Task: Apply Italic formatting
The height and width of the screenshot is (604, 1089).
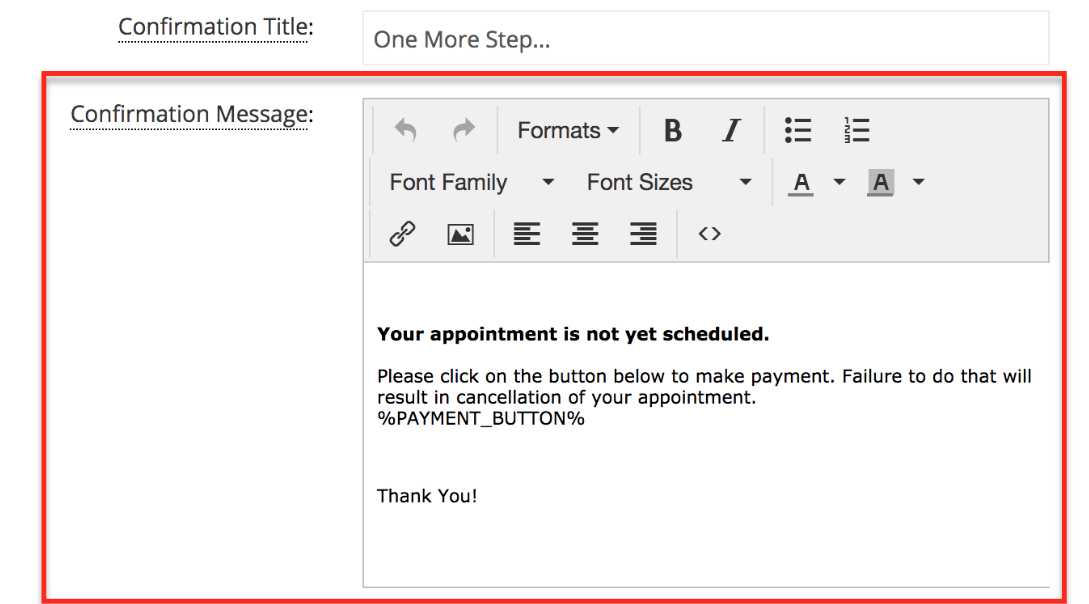Action: 731,130
